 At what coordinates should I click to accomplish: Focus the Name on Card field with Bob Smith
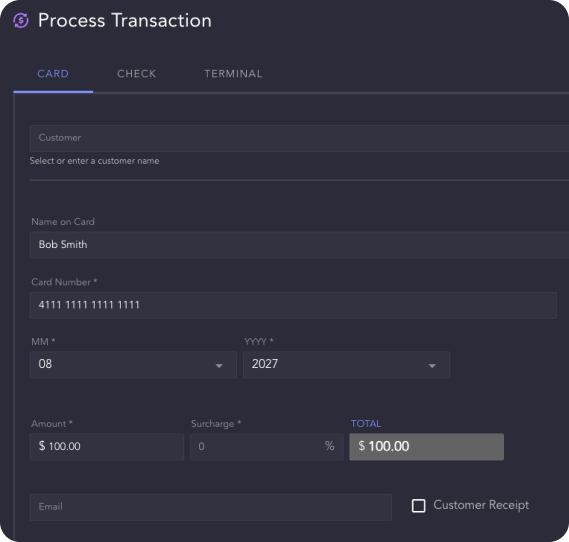299,245
